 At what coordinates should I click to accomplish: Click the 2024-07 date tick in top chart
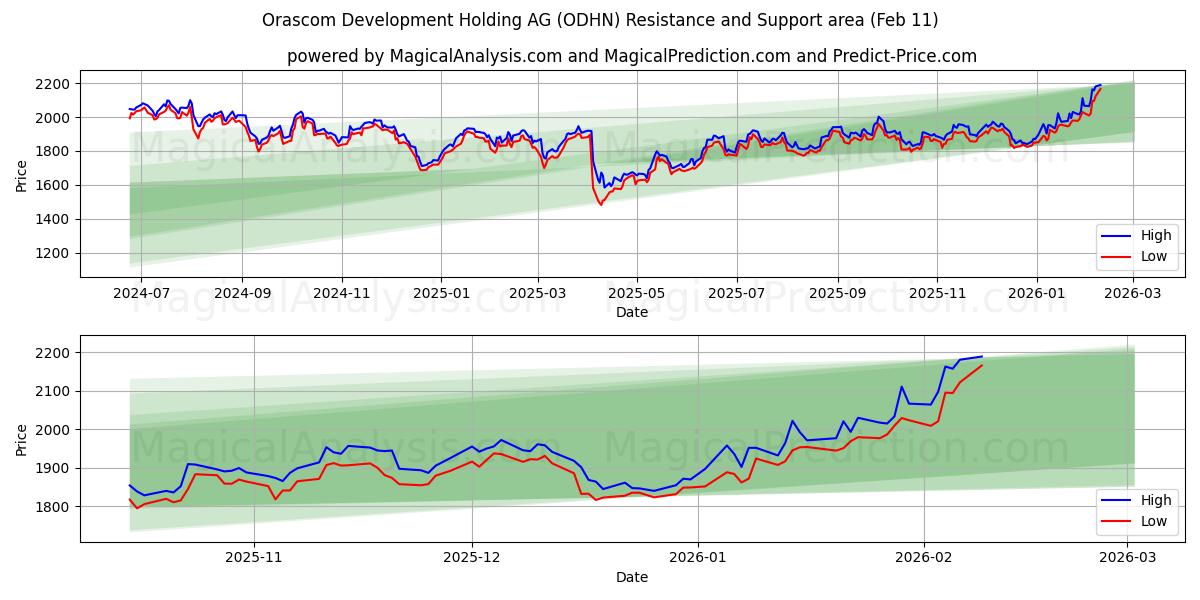(x=141, y=293)
